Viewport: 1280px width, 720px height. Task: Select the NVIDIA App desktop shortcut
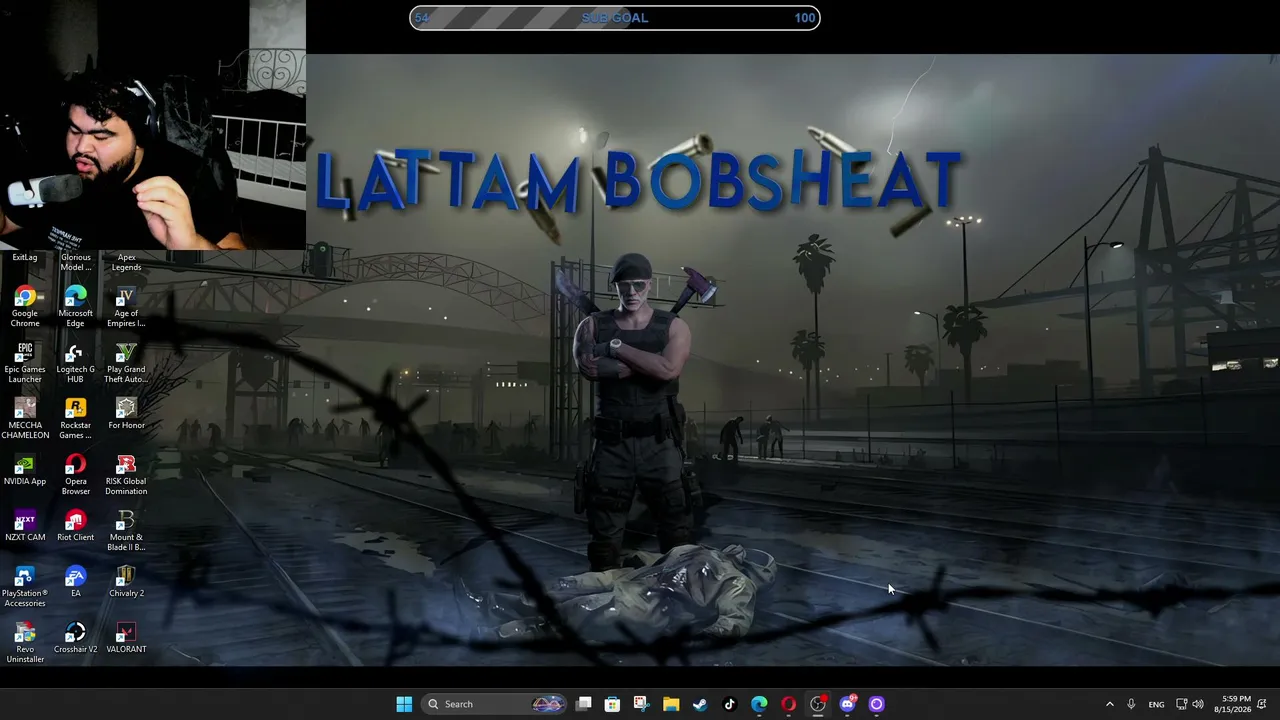pyautogui.click(x=25, y=469)
